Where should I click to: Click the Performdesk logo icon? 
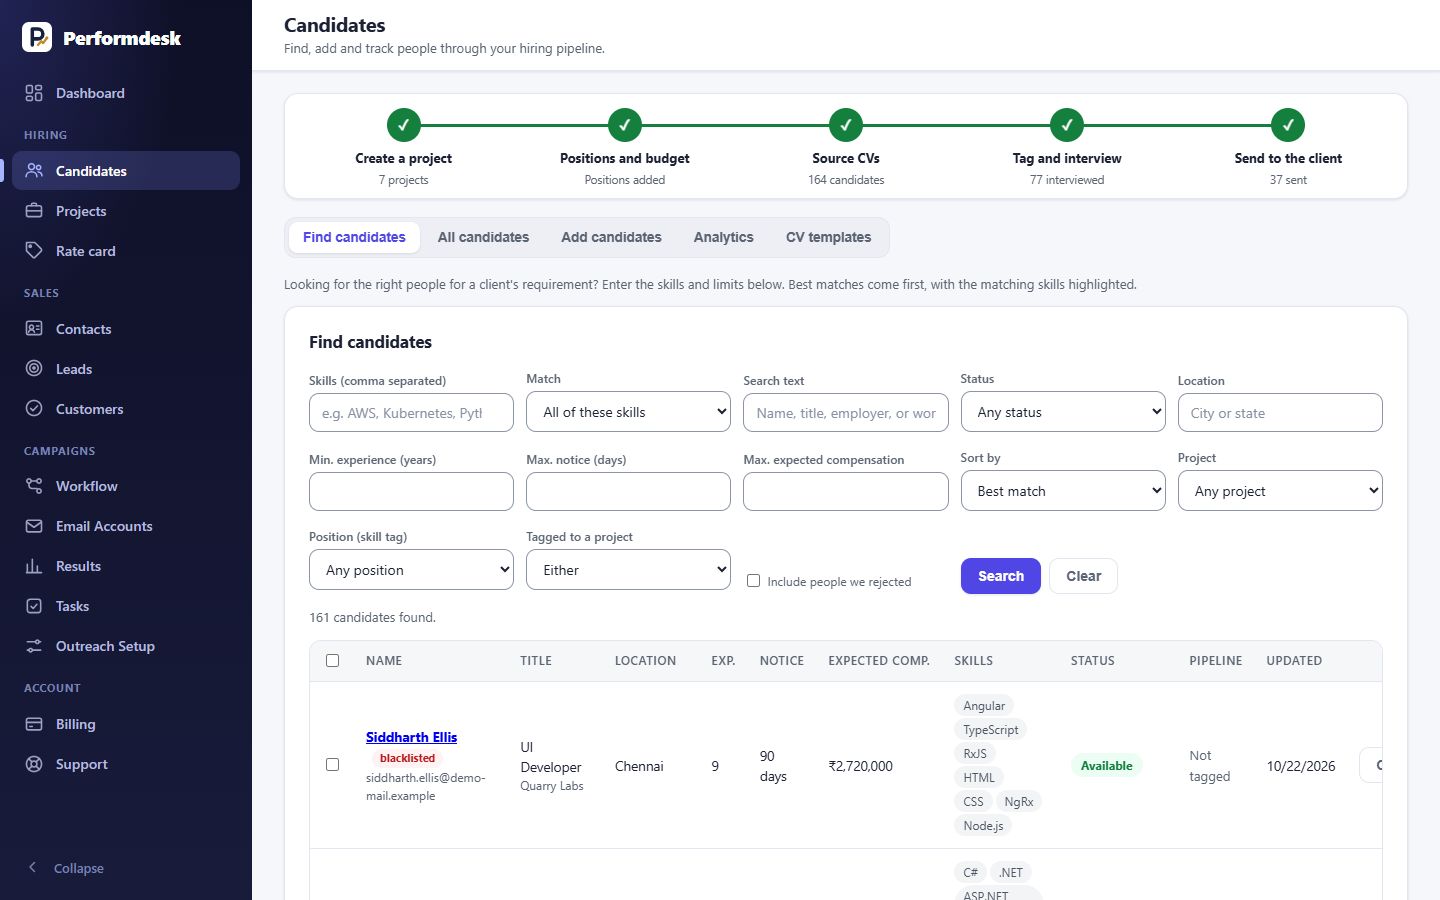tap(37, 37)
